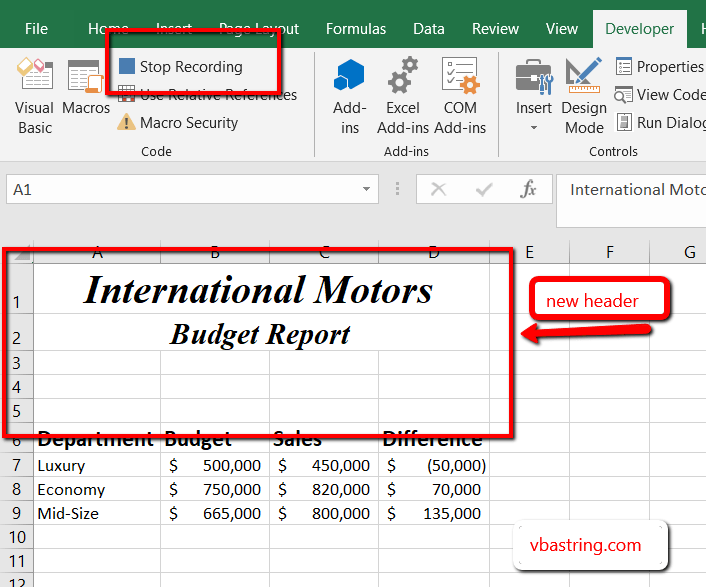This screenshot has width=706, height=587.
Task: Select row 9 header
Action: click(x=17, y=513)
